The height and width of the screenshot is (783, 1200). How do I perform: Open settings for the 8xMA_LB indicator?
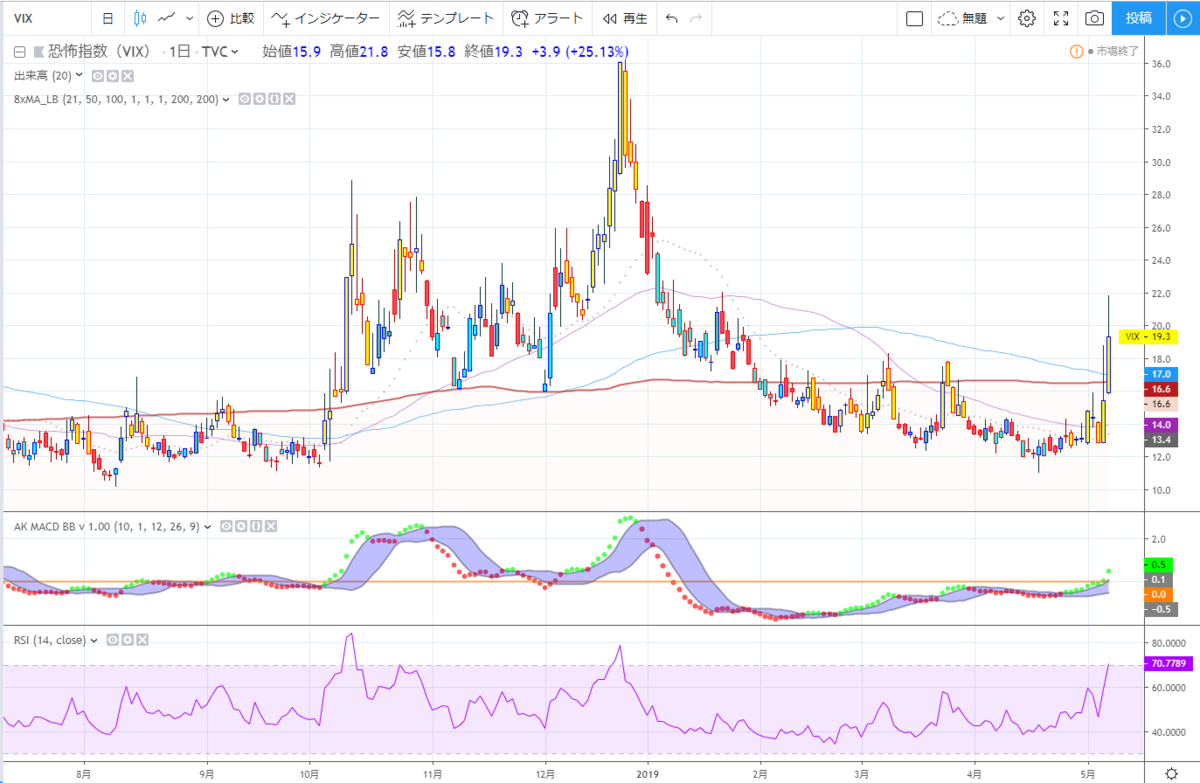259,99
